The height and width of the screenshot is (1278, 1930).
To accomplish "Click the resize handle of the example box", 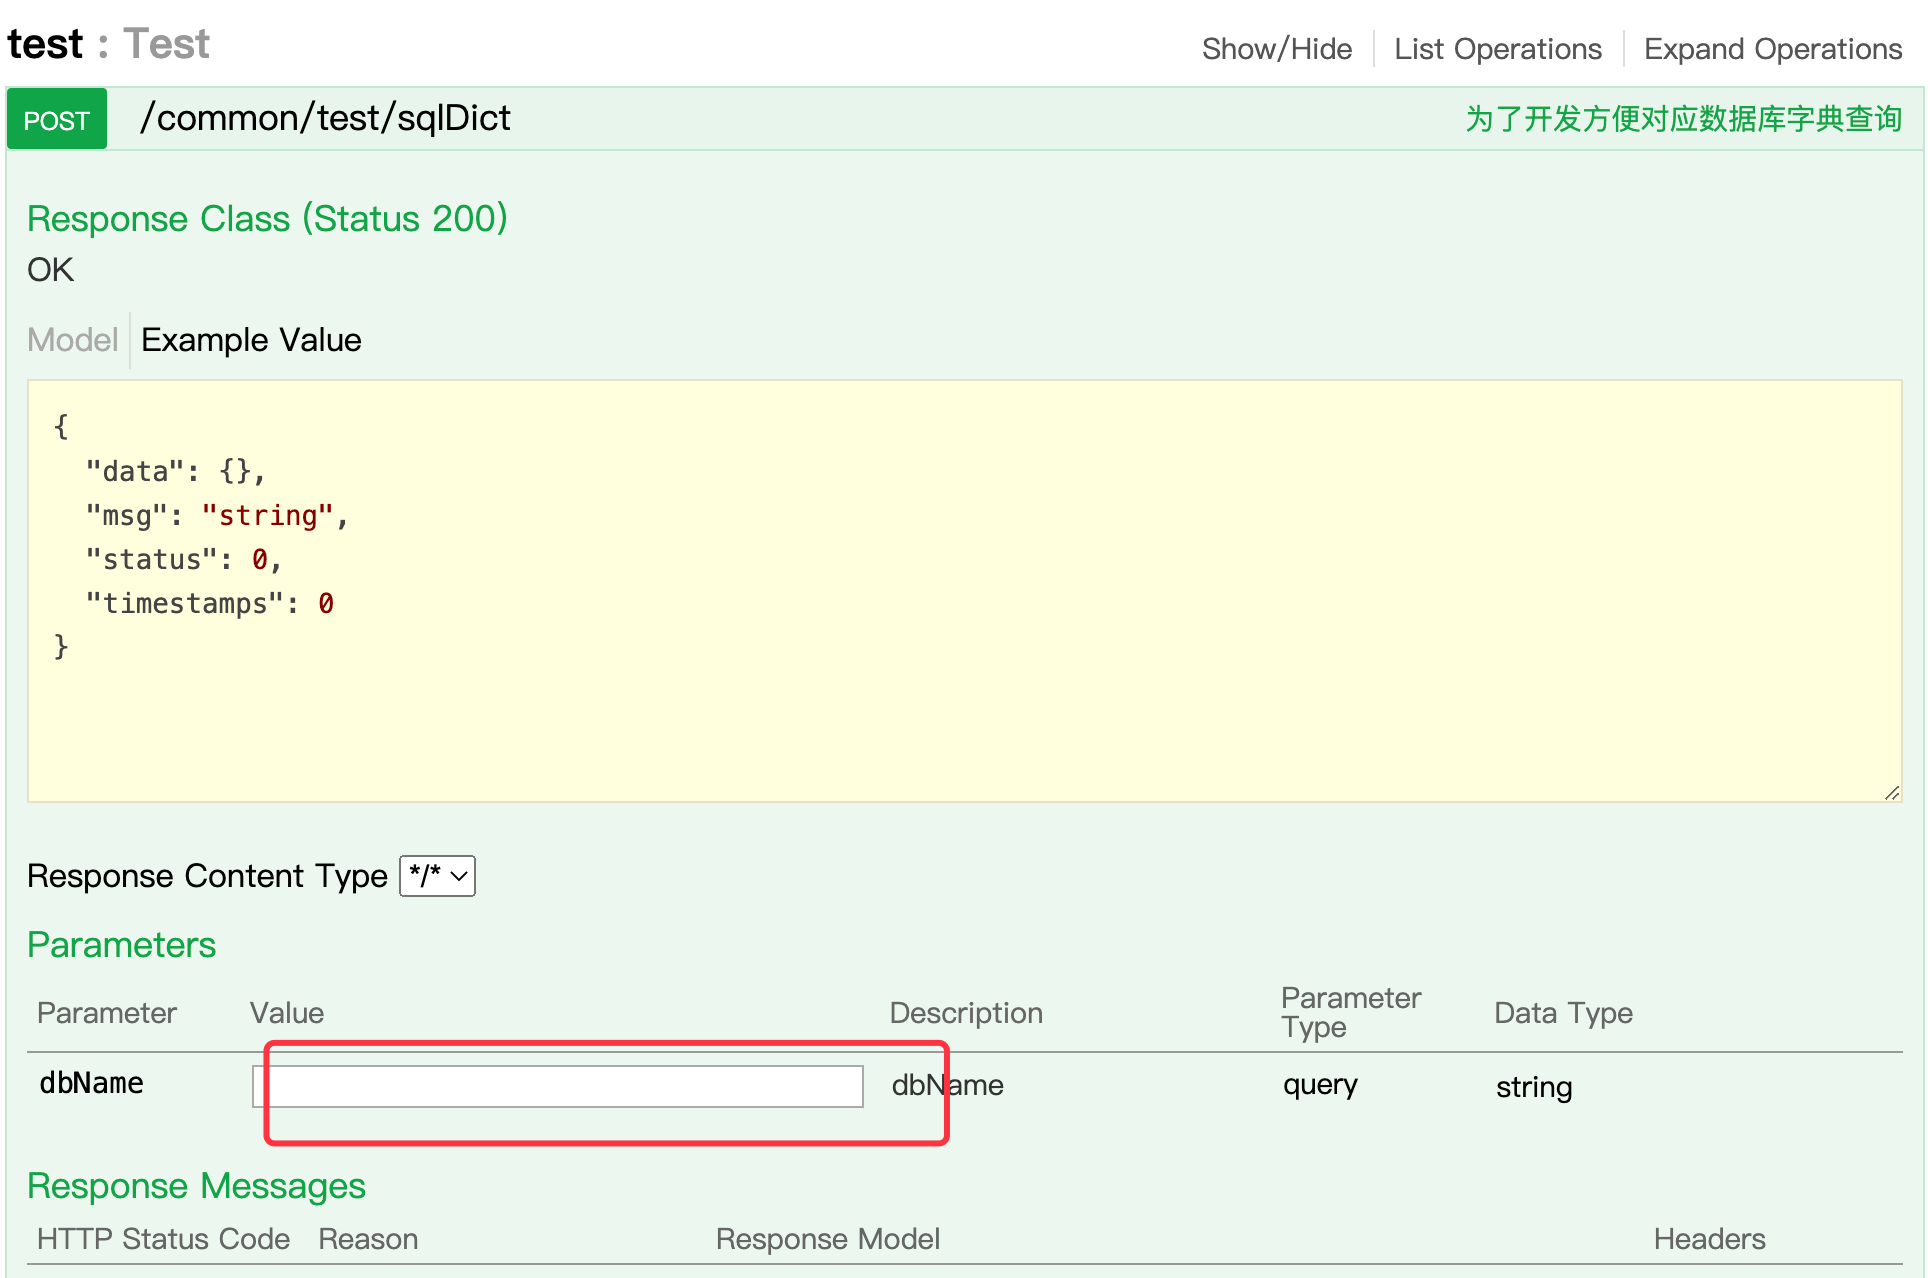I will pyautogui.click(x=1891, y=793).
